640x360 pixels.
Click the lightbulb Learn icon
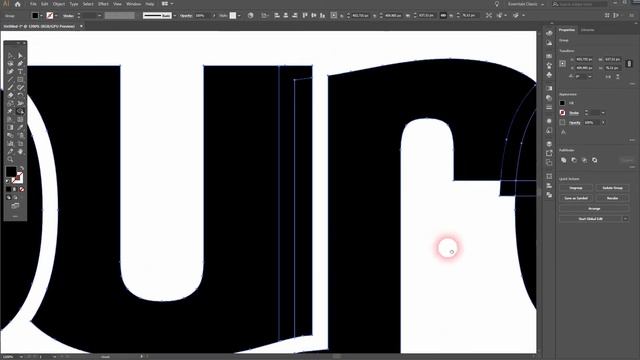(x=497, y=4)
